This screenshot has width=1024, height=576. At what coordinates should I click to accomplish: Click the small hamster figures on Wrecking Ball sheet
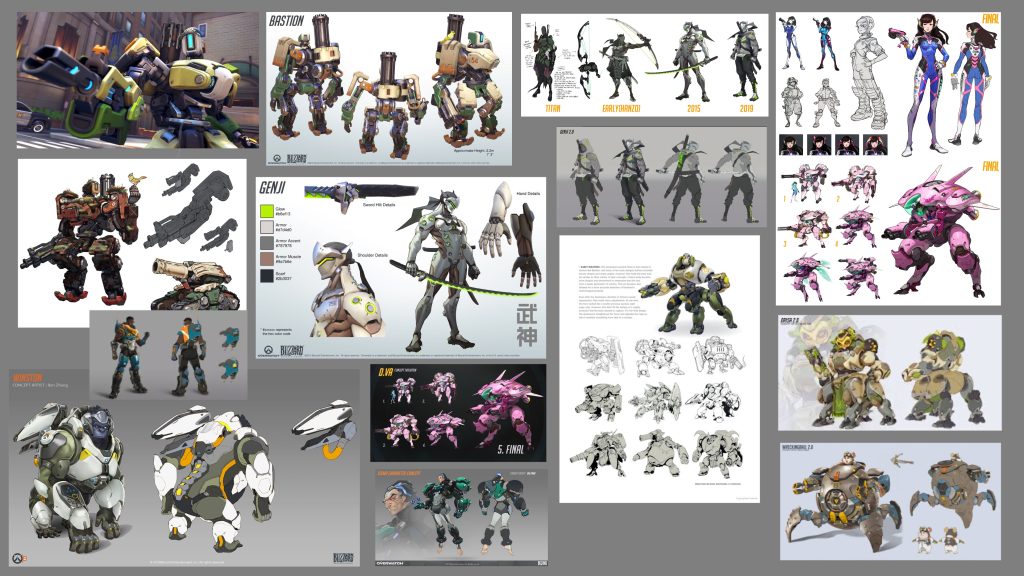[x=935, y=539]
